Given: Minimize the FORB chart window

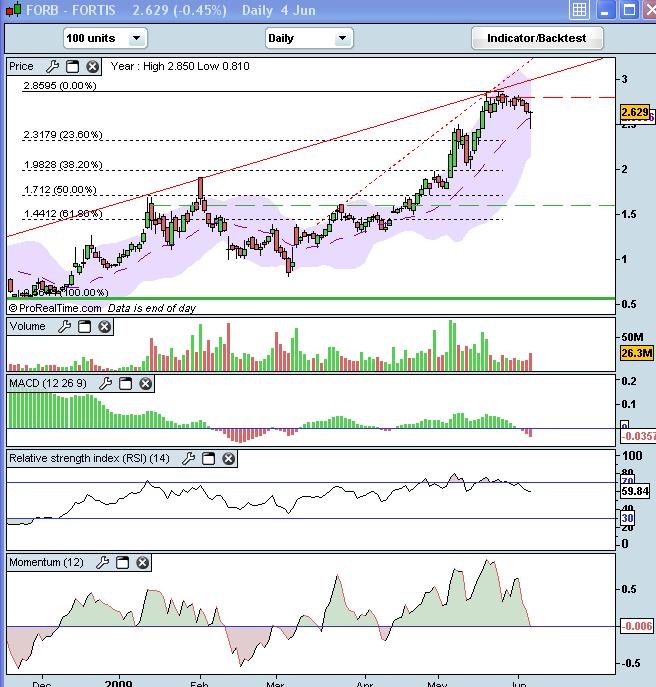Looking at the screenshot, I should [x=605, y=10].
